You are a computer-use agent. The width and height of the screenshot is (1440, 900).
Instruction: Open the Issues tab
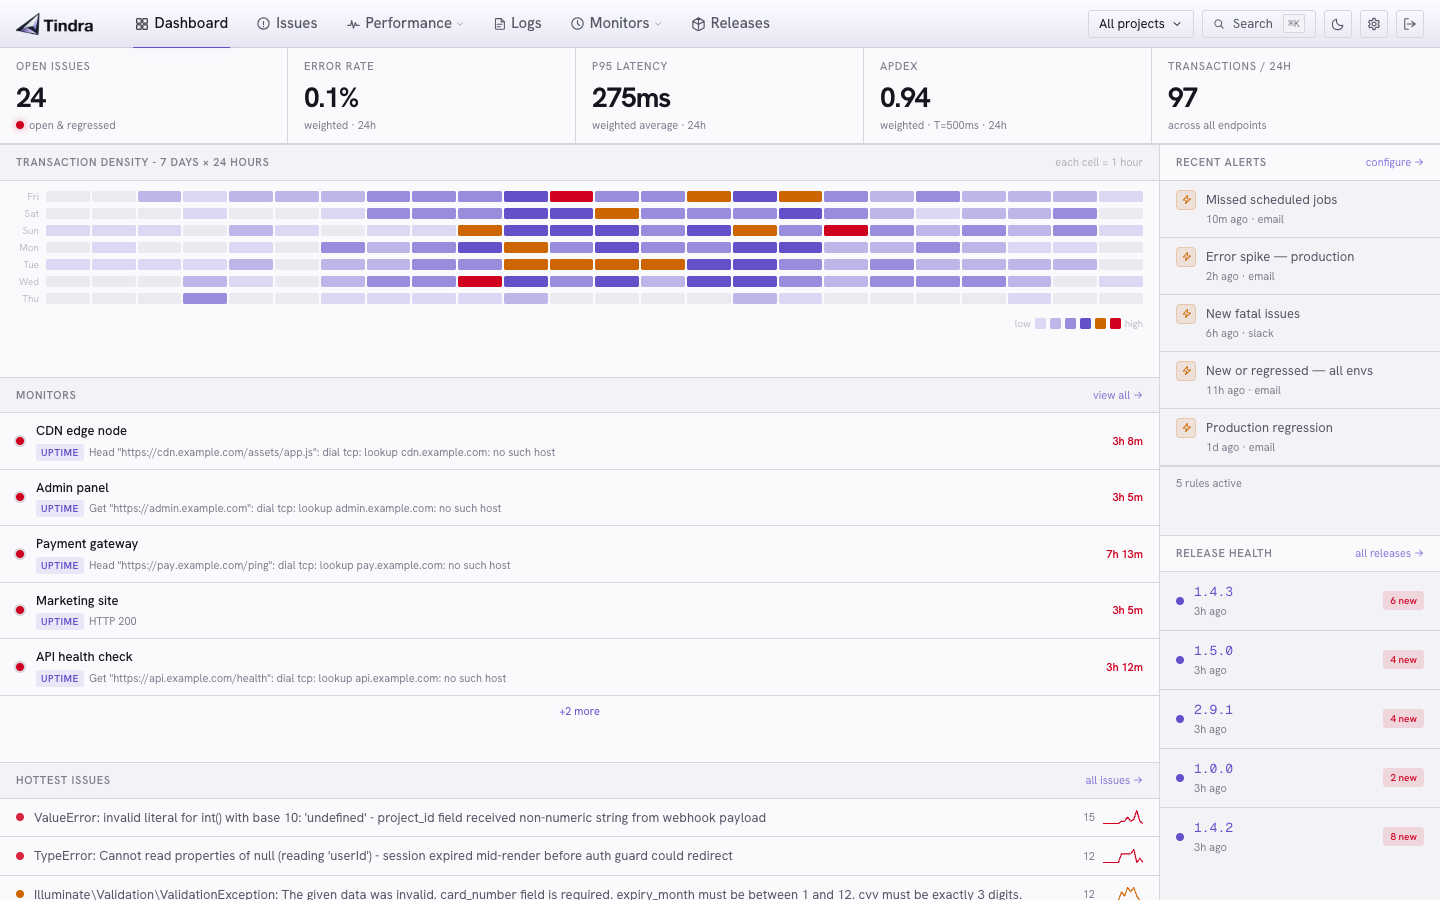tap(287, 23)
